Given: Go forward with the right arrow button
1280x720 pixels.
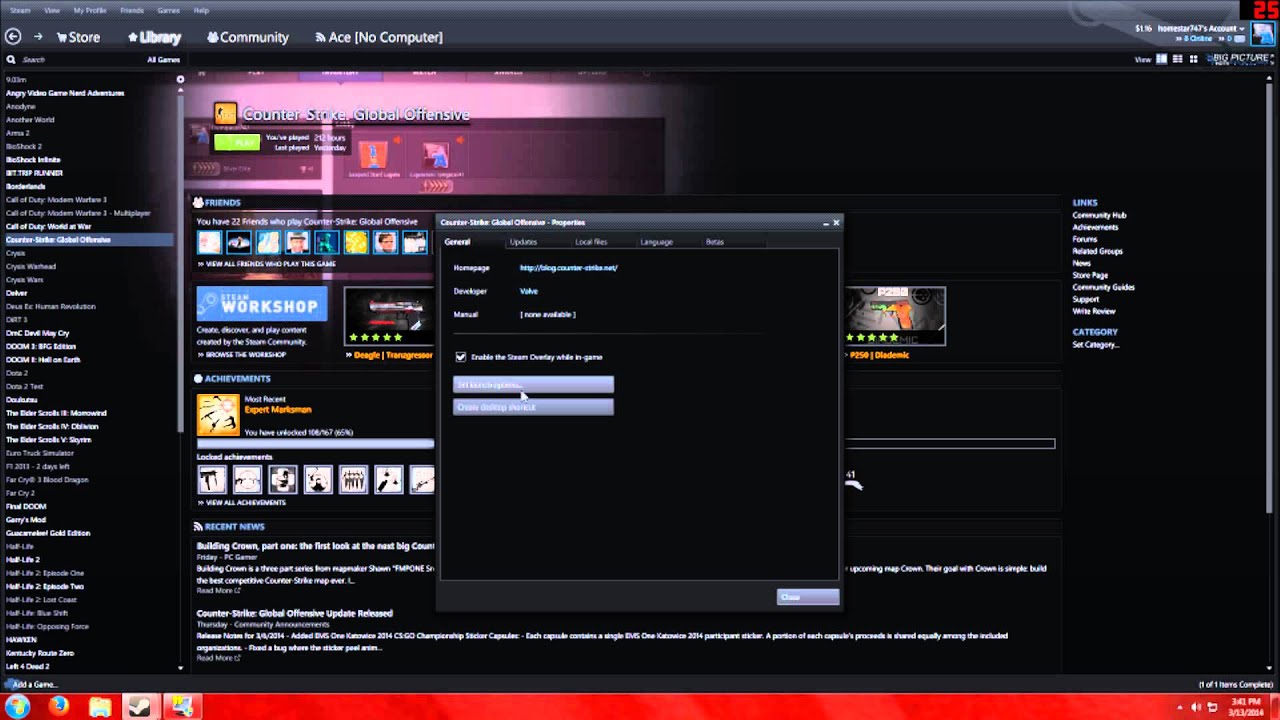Looking at the screenshot, I should pyautogui.click(x=38, y=37).
